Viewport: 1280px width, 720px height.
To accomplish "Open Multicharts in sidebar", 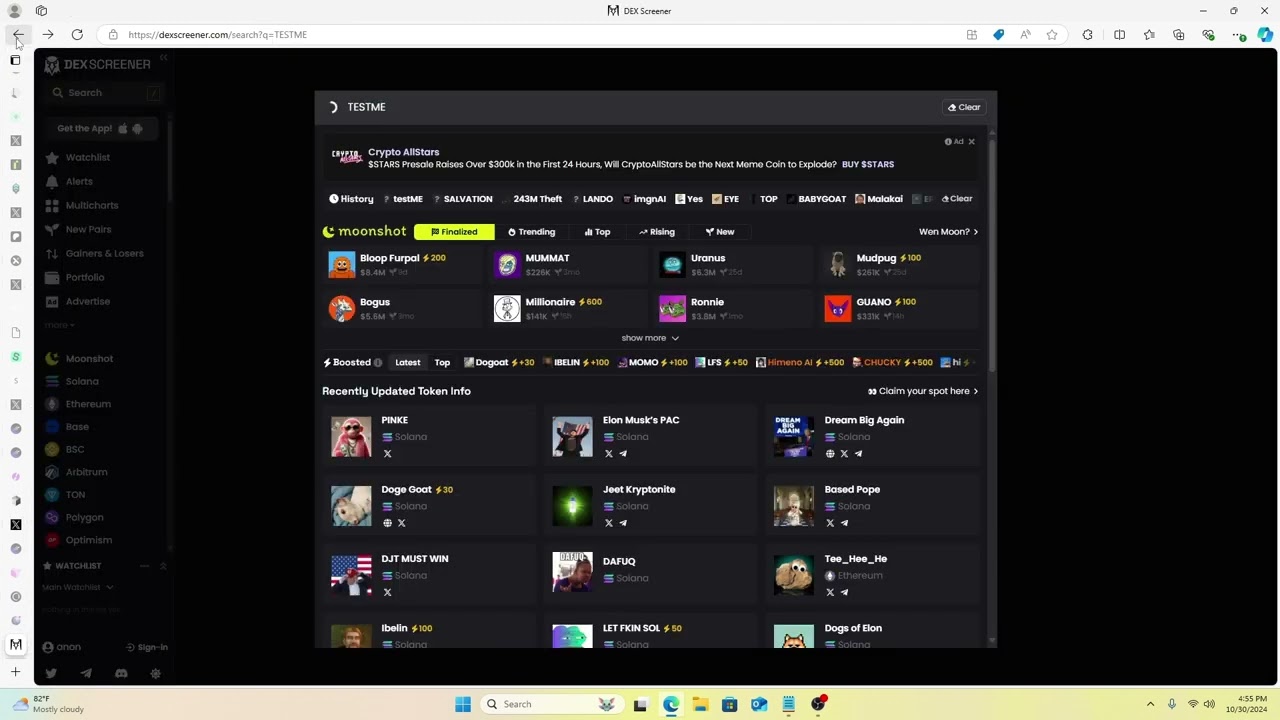I will pyautogui.click(x=92, y=205).
